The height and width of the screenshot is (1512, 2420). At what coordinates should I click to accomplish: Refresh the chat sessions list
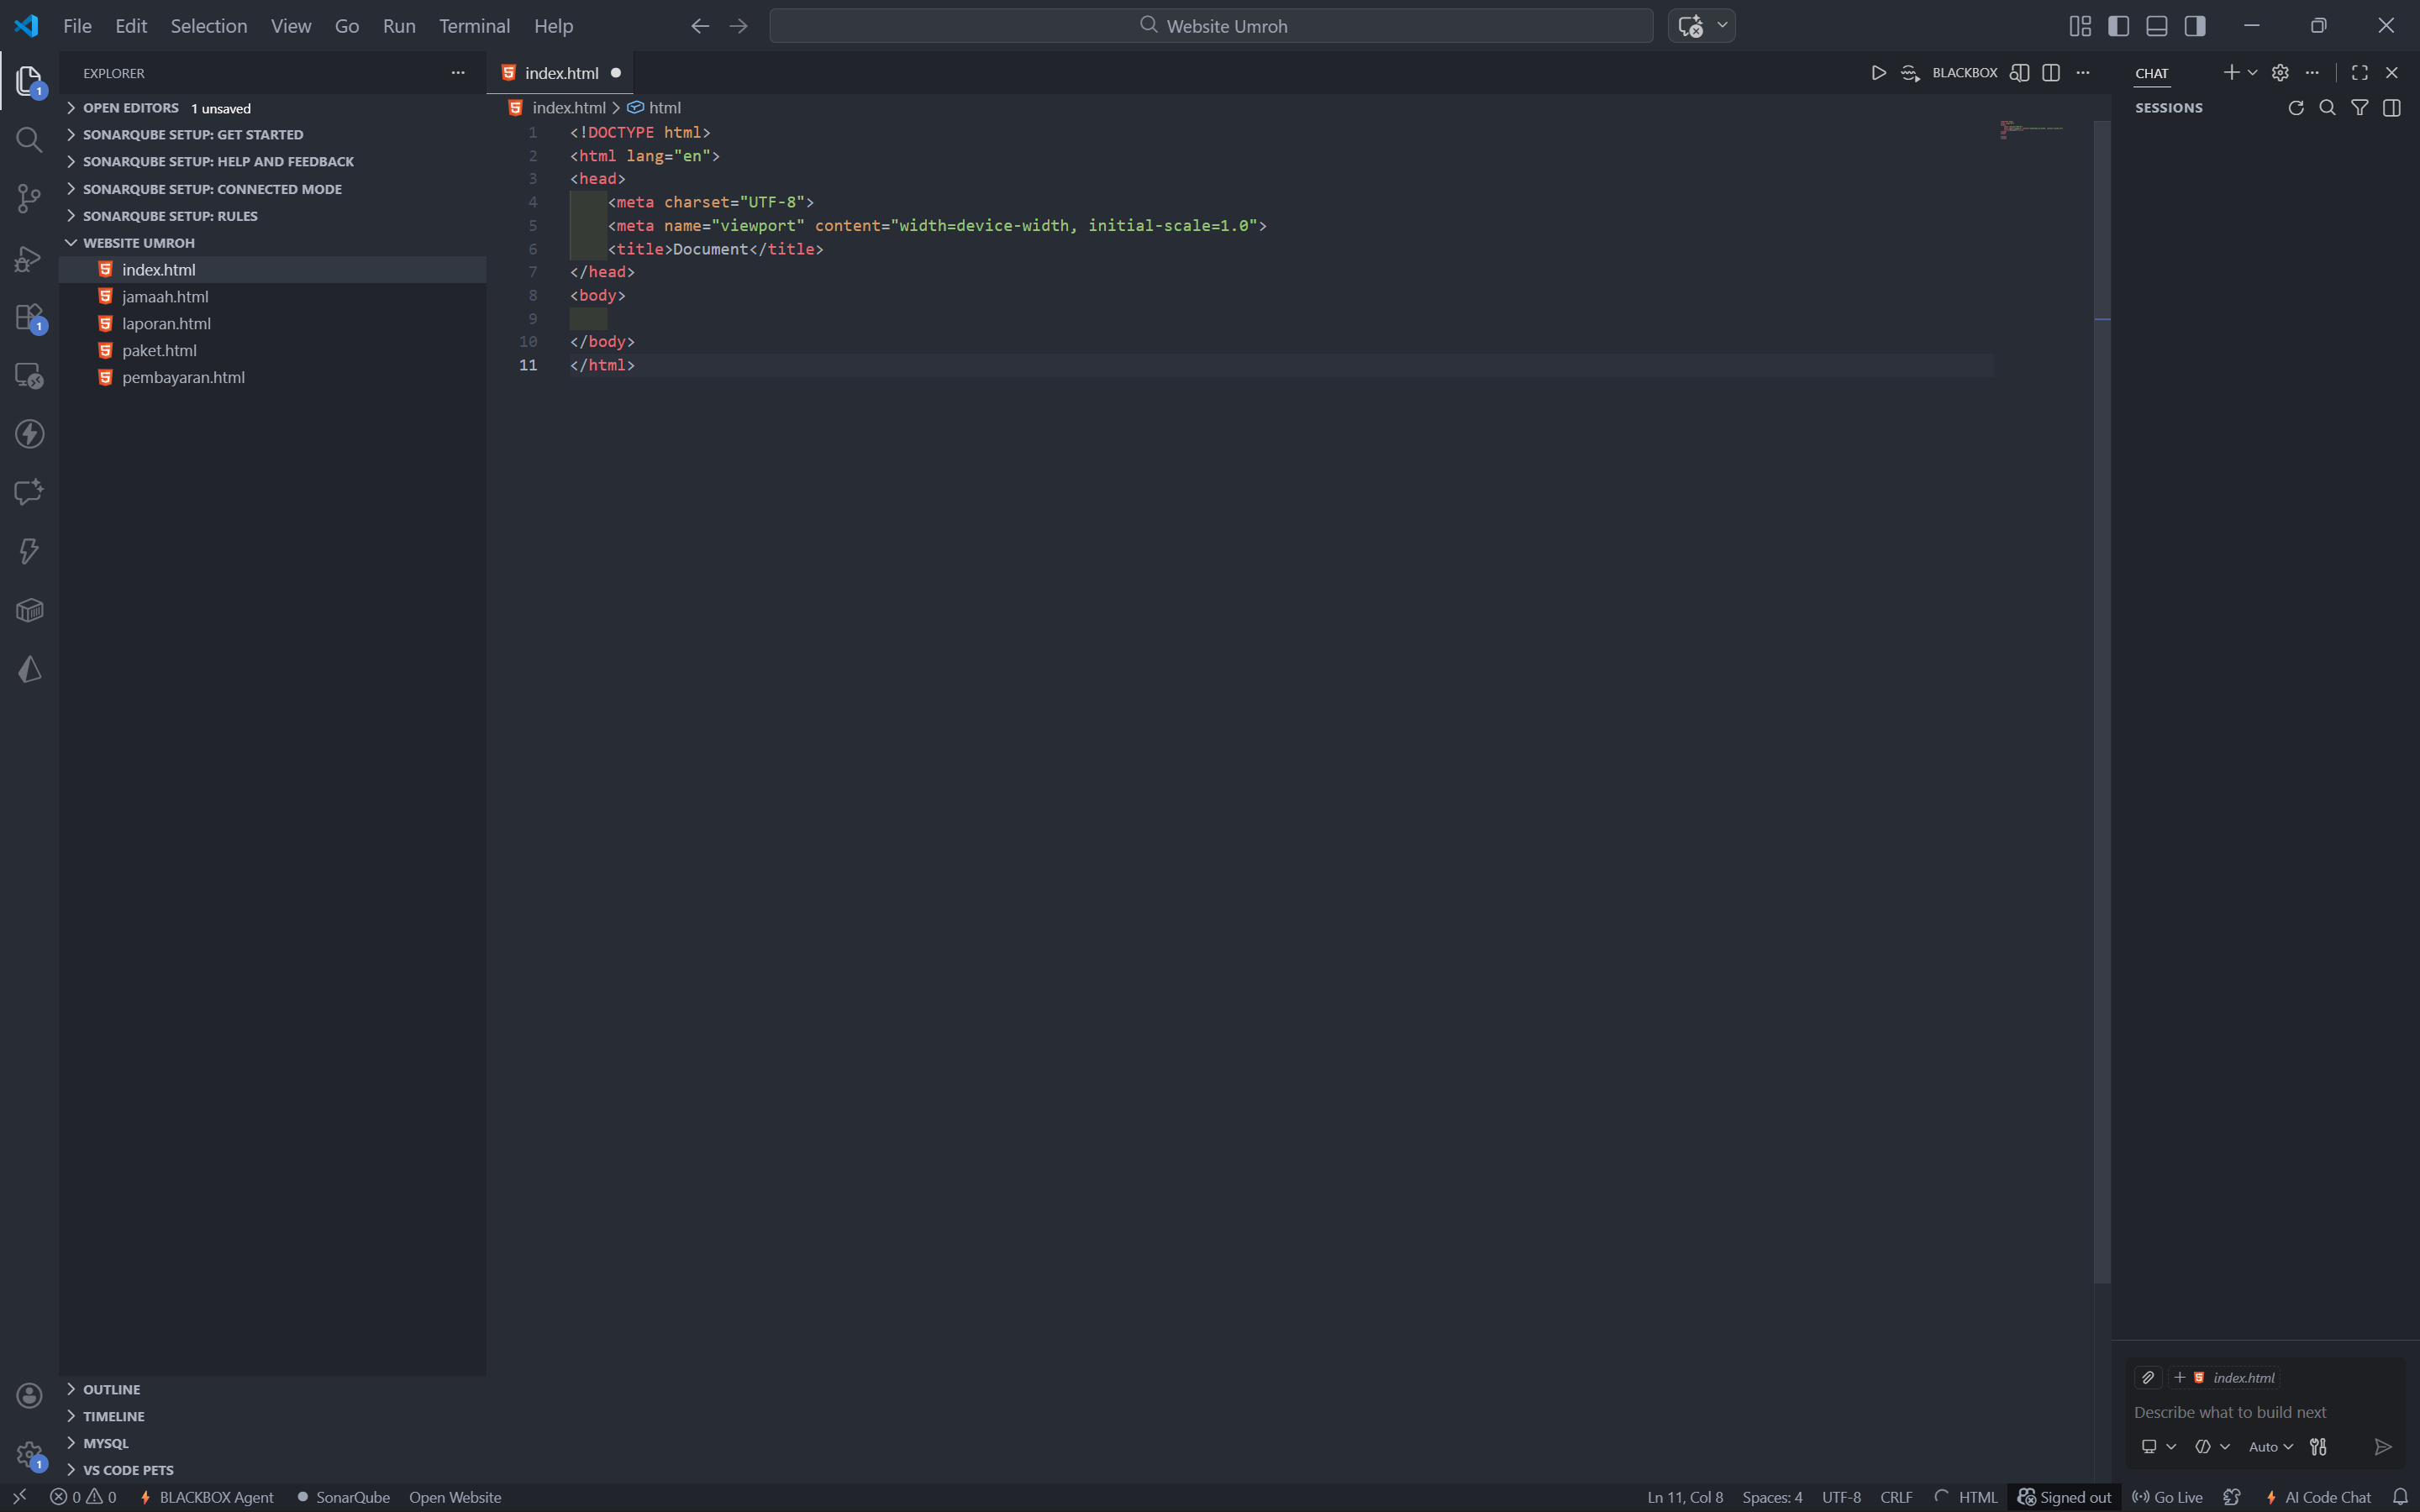(2296, 108)
